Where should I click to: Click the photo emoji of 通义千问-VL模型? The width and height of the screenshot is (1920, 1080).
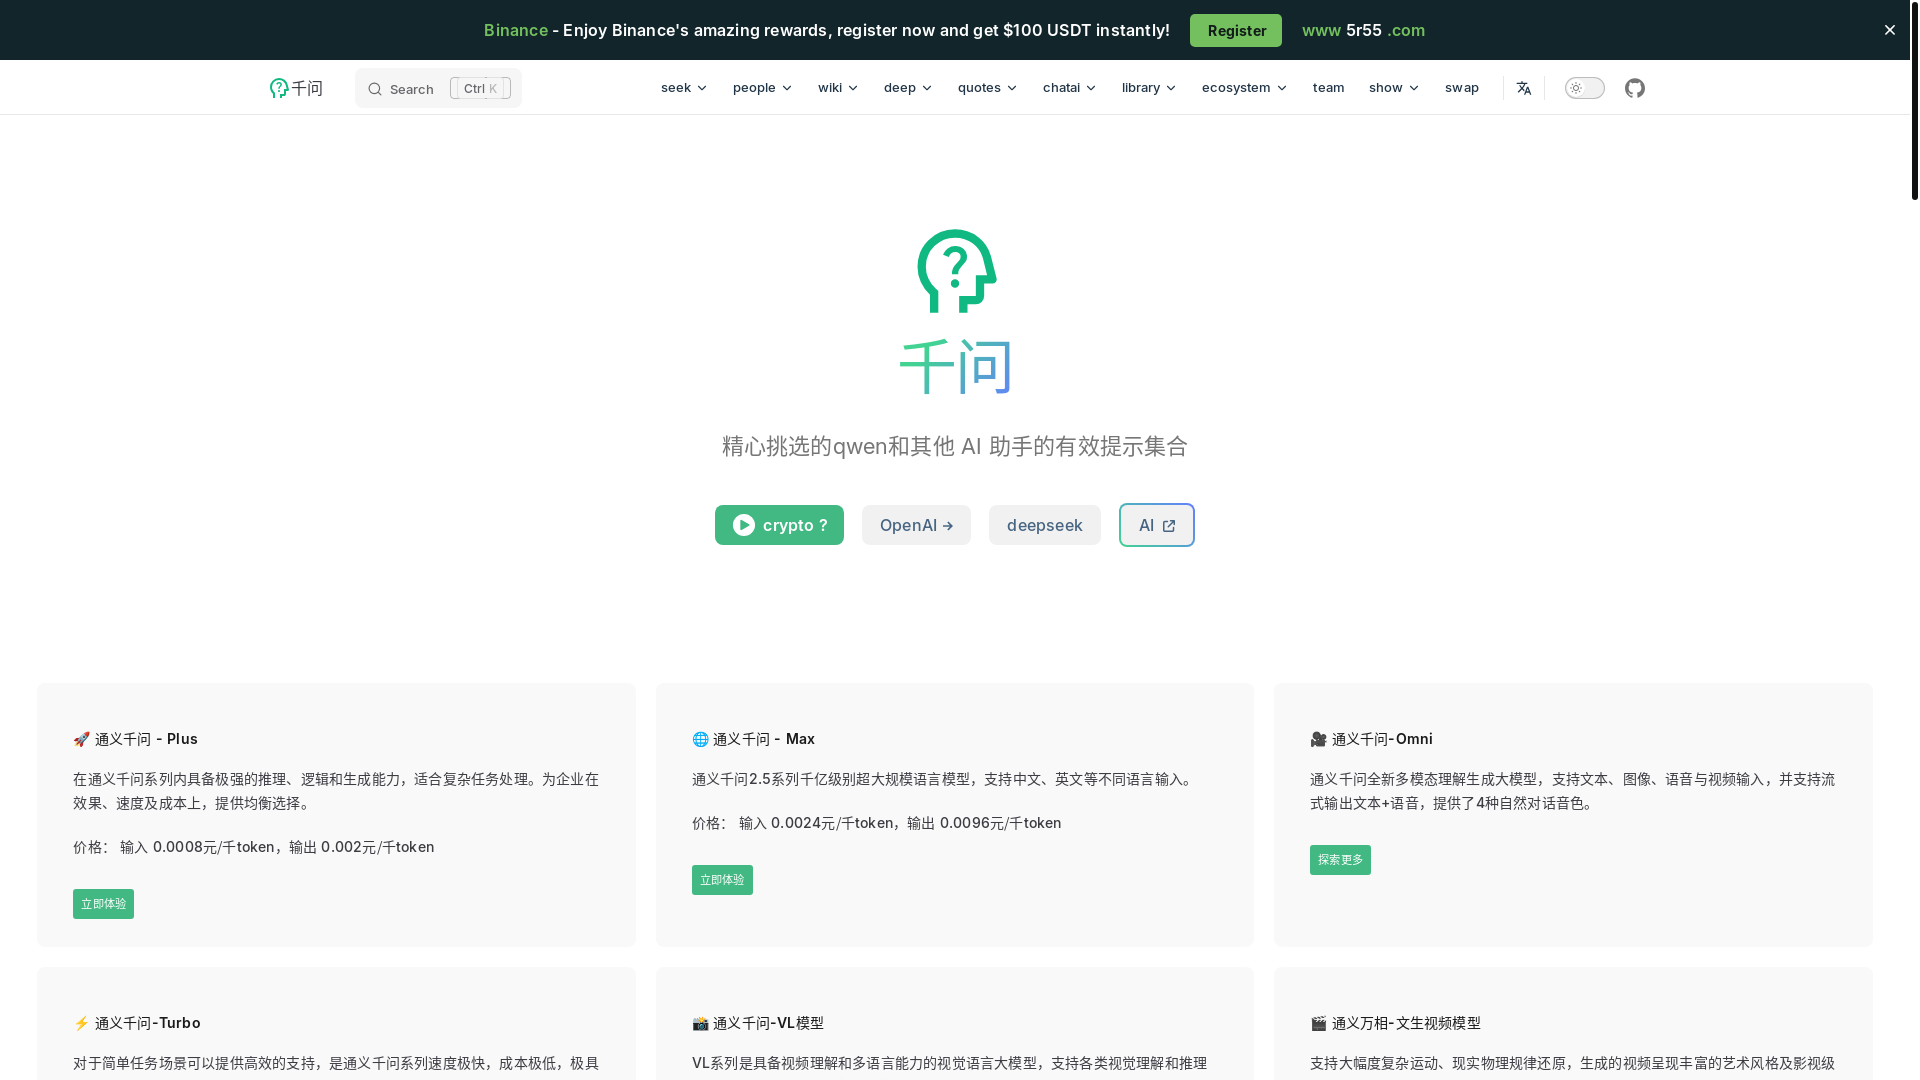(700, 1023)
